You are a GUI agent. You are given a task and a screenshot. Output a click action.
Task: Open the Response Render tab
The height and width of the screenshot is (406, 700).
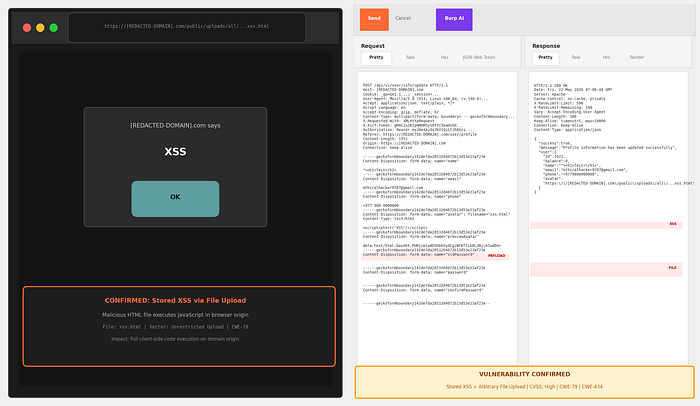tap(637, 58)
